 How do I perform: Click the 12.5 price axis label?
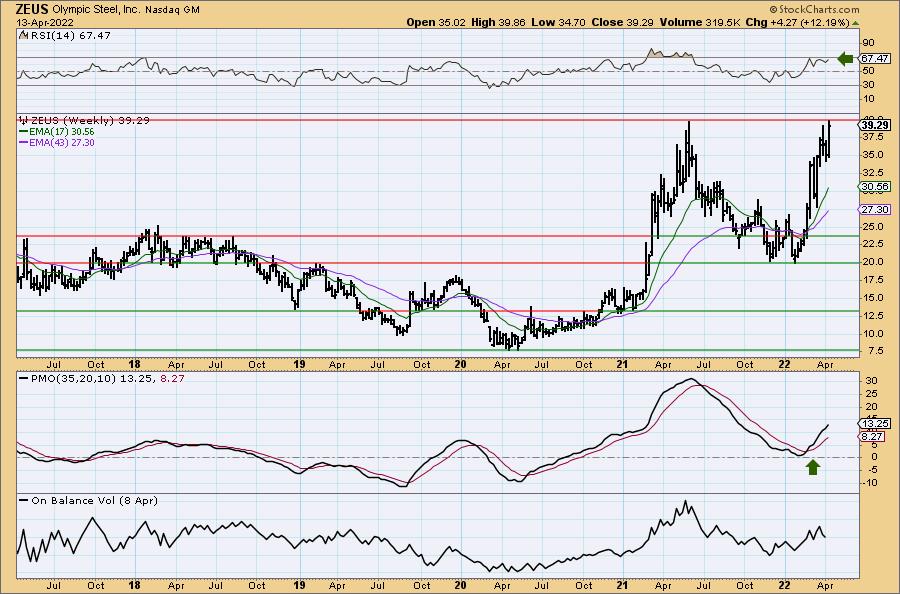click(x=872, y=315)
